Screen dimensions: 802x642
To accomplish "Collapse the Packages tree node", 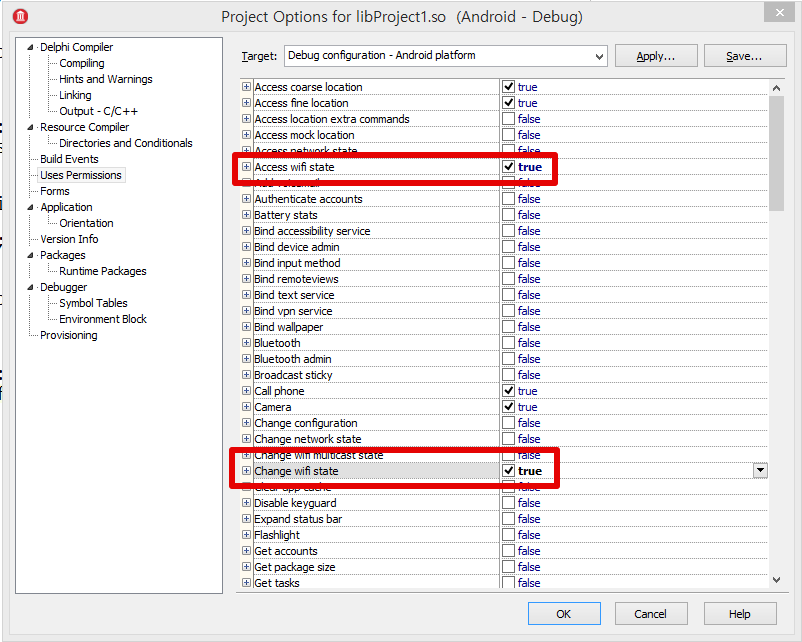I will 30,255.
